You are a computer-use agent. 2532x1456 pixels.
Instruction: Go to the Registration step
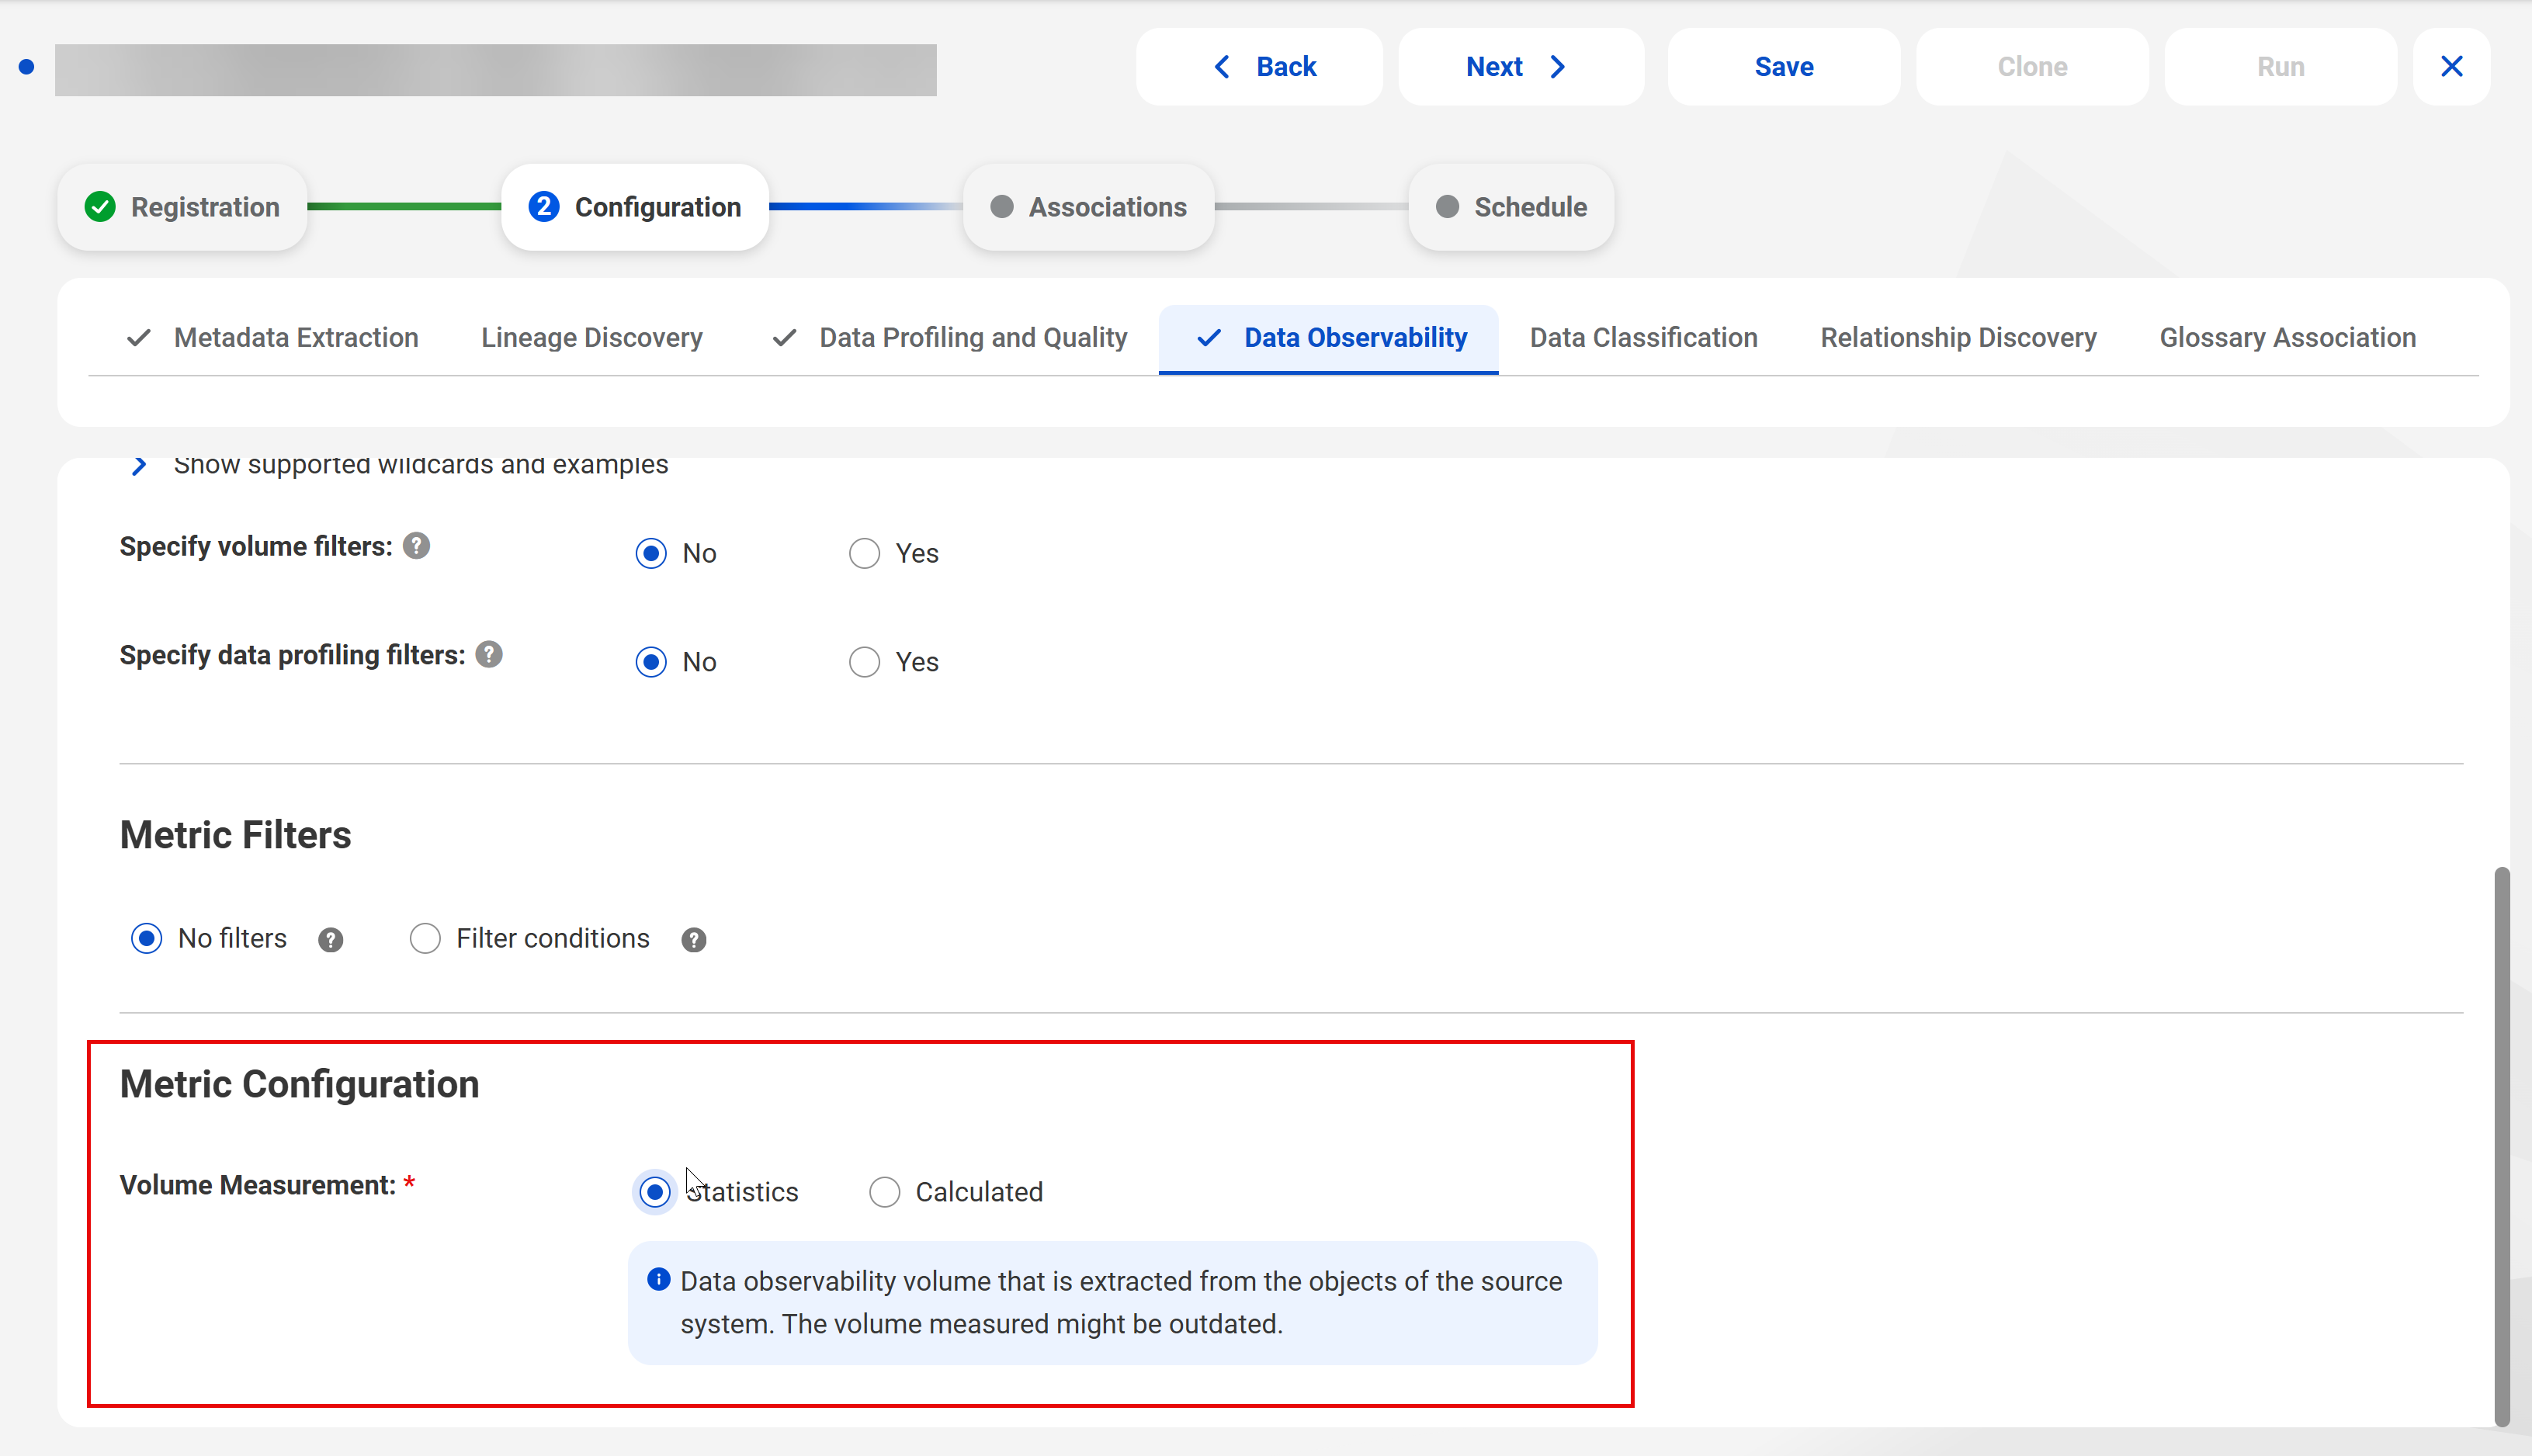182,207
